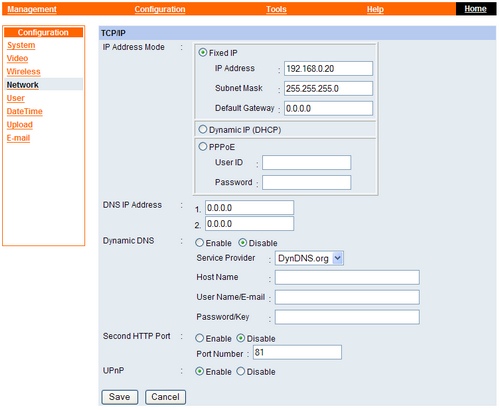This screenshot has height=410, width=500.
Task: Open the Tools menu
Action: click(276, 9)
